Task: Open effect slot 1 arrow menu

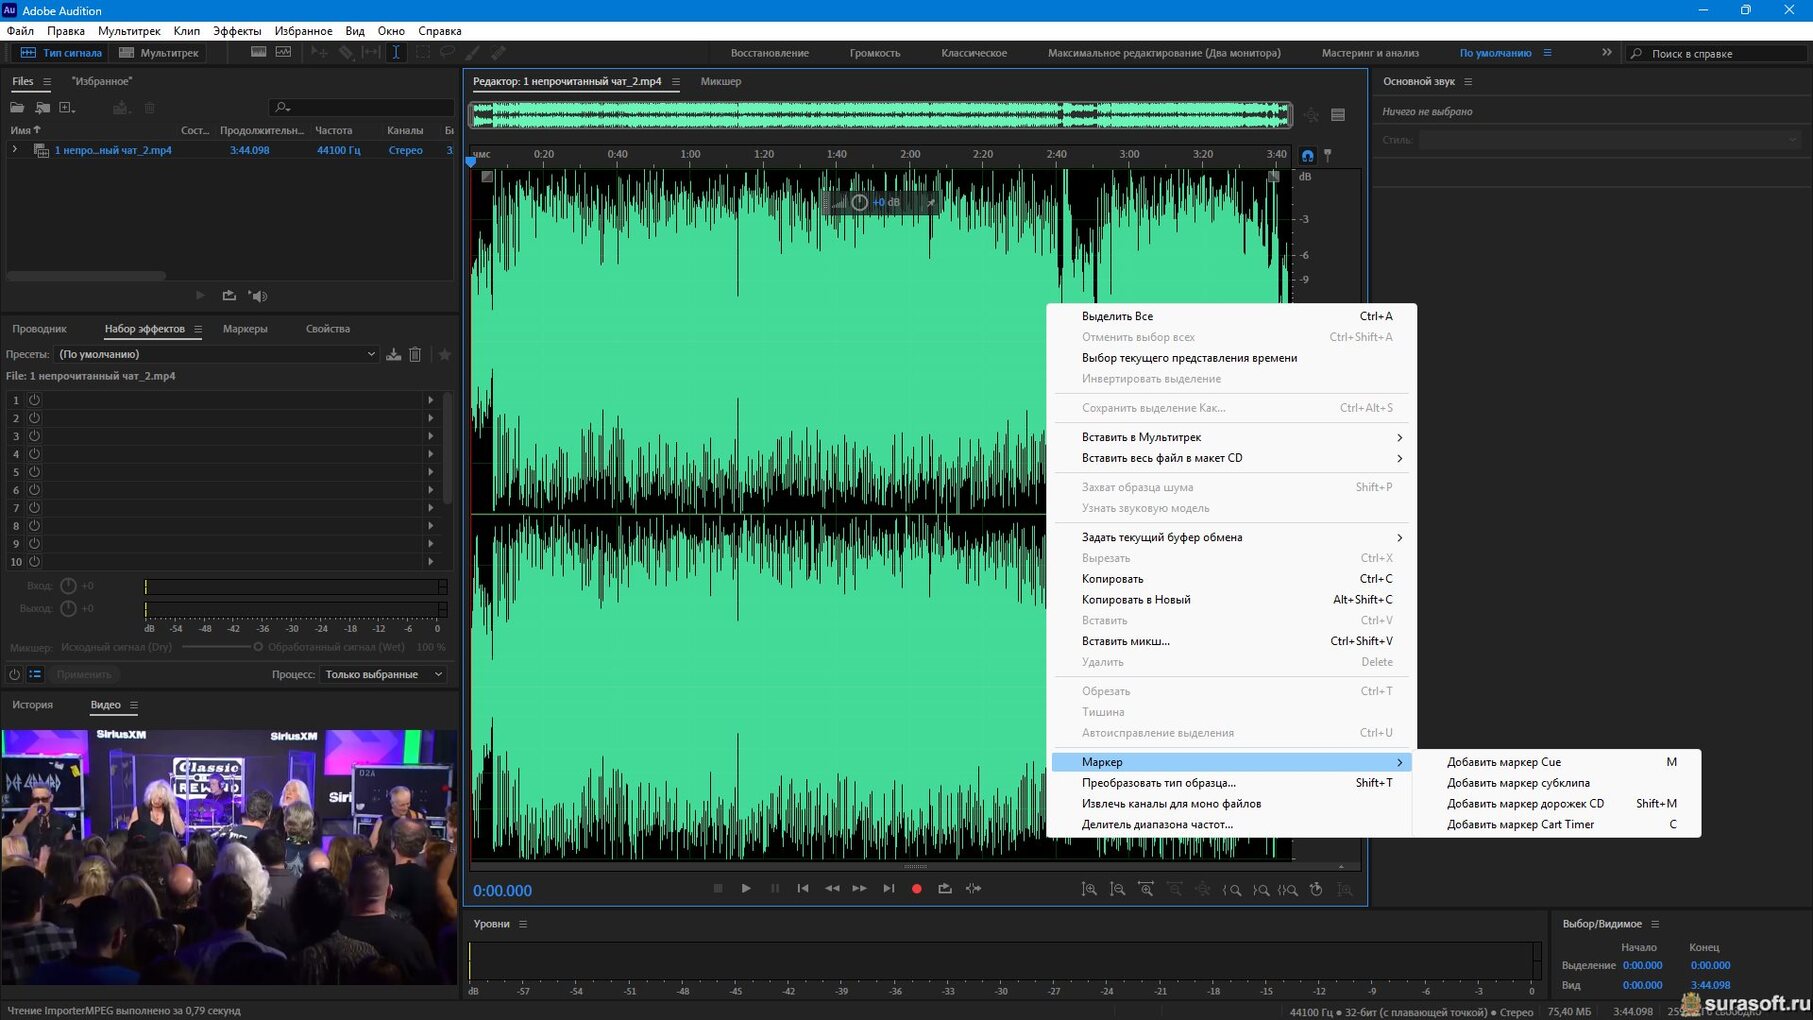Action: tap(431, 400)
